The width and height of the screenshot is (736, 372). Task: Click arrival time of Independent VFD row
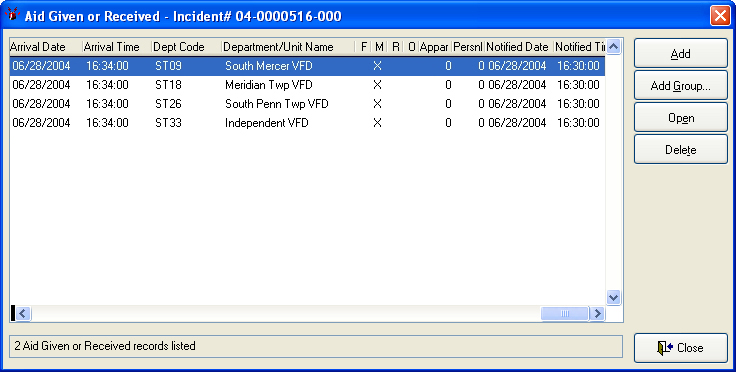coord(107,123)
